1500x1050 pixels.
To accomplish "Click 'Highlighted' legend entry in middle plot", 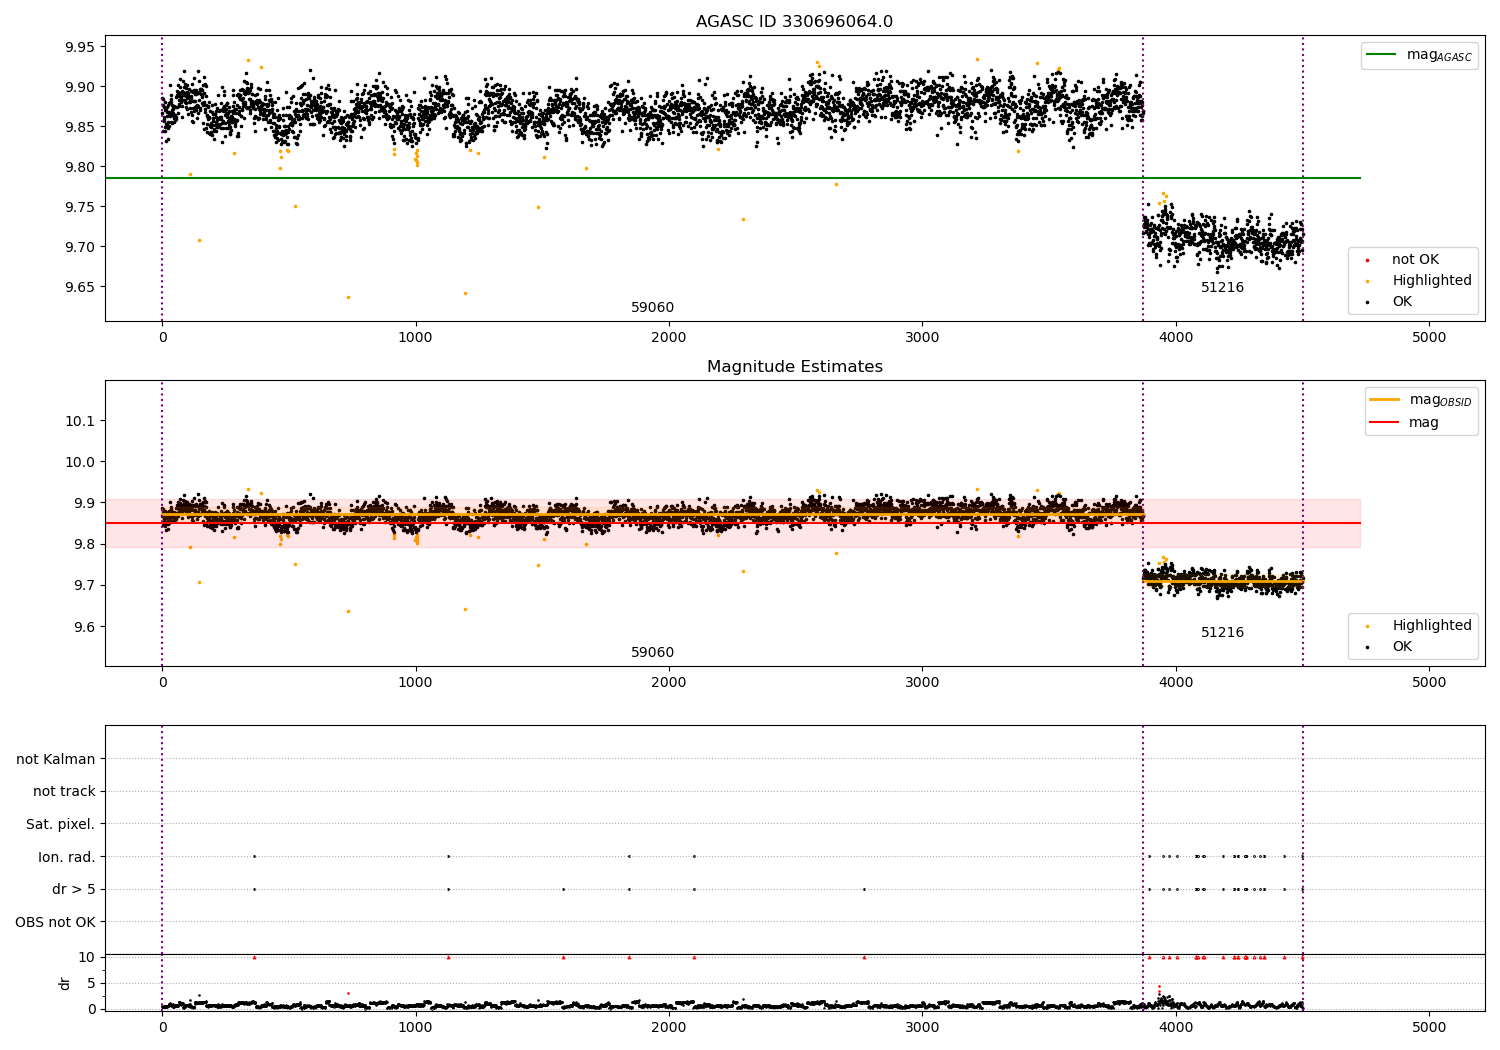I will tap(1431, 626).
